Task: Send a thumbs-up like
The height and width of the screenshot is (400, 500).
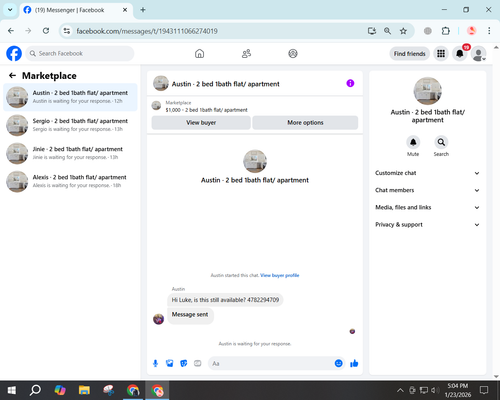Action: point(354,363)
